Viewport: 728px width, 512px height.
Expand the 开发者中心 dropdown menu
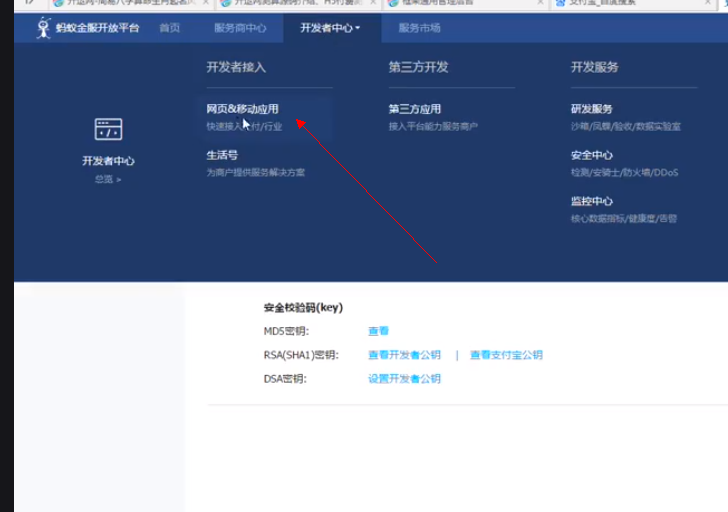330,28
